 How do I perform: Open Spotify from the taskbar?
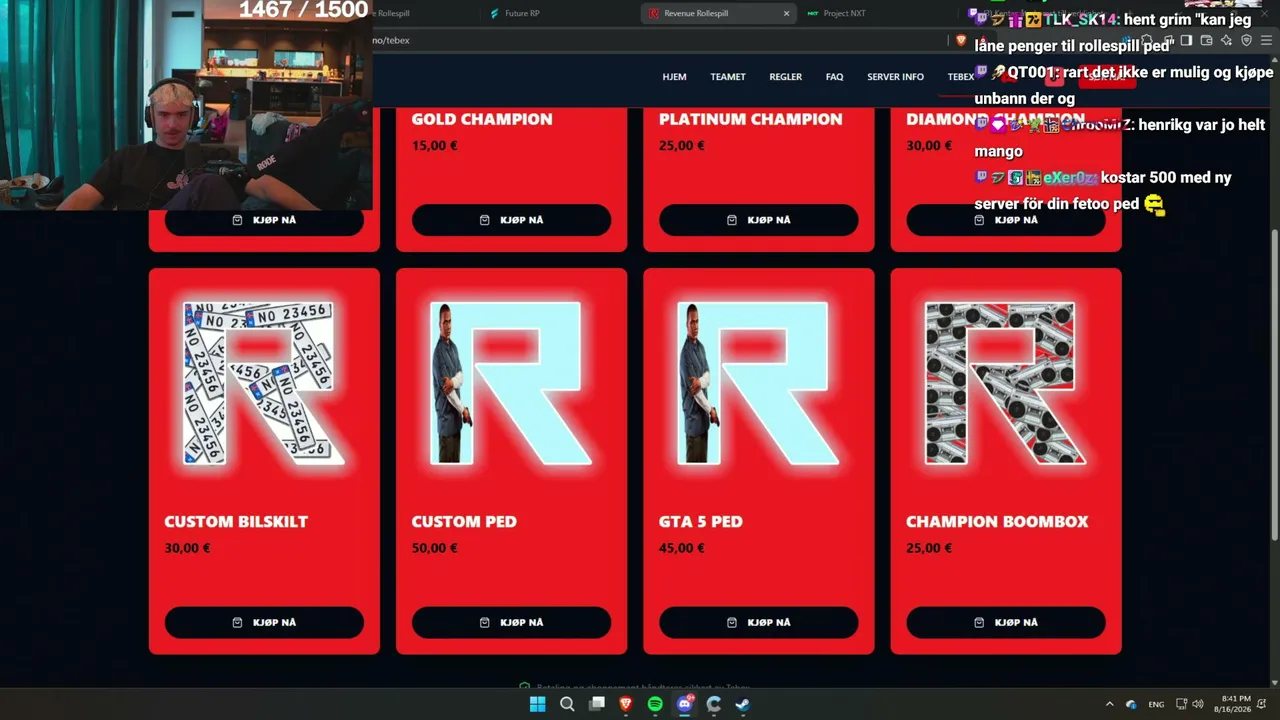click(x=655, y=704)
